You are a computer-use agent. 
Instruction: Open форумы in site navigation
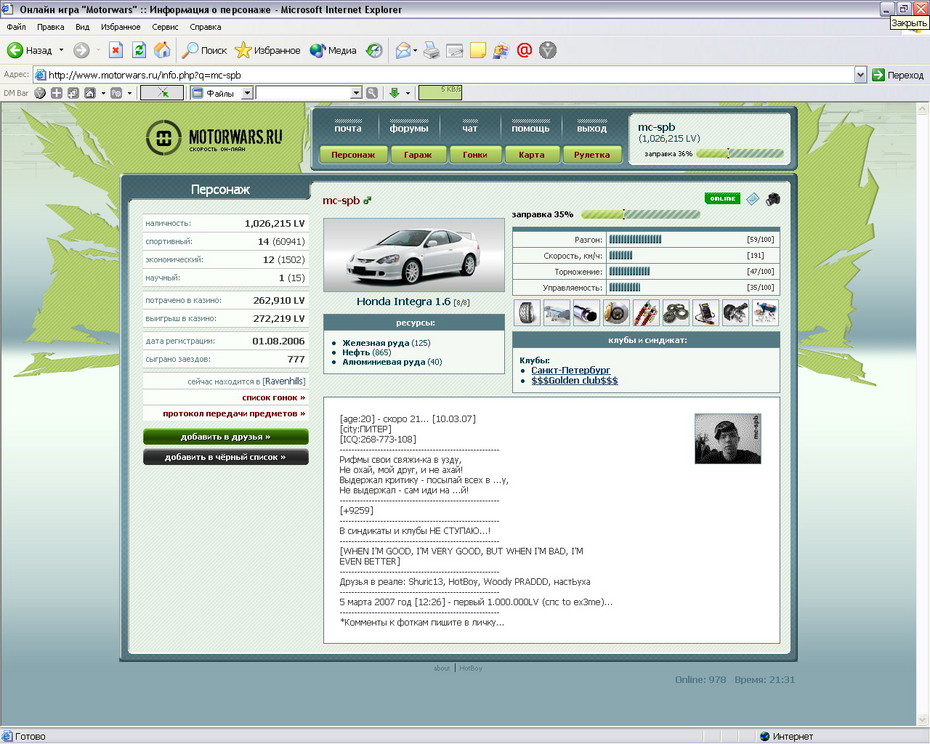click(x=409, y=128)
